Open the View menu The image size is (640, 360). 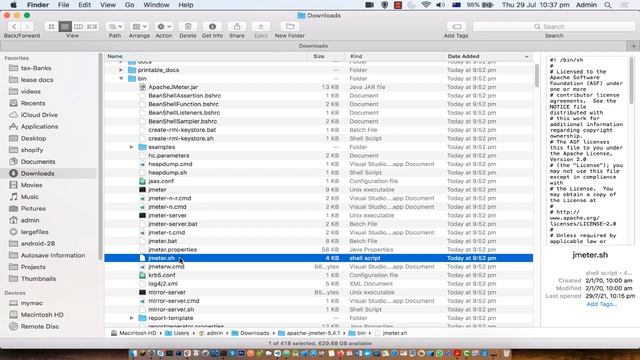(x=108, y=5)
